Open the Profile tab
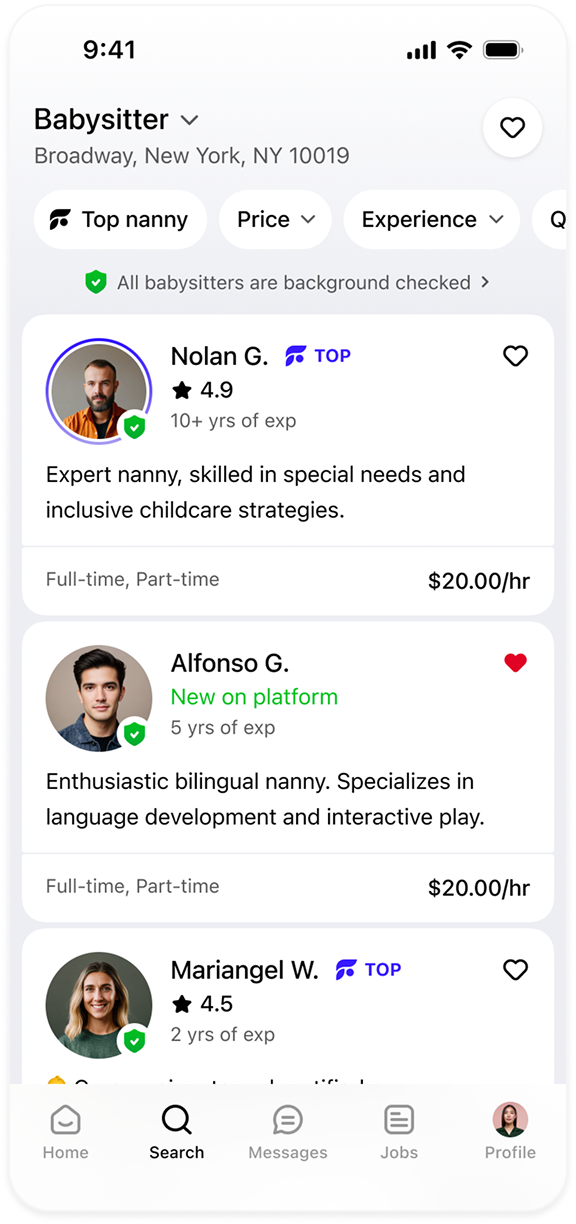This screenshot has width=576, height=1224. coord(510,1132)
